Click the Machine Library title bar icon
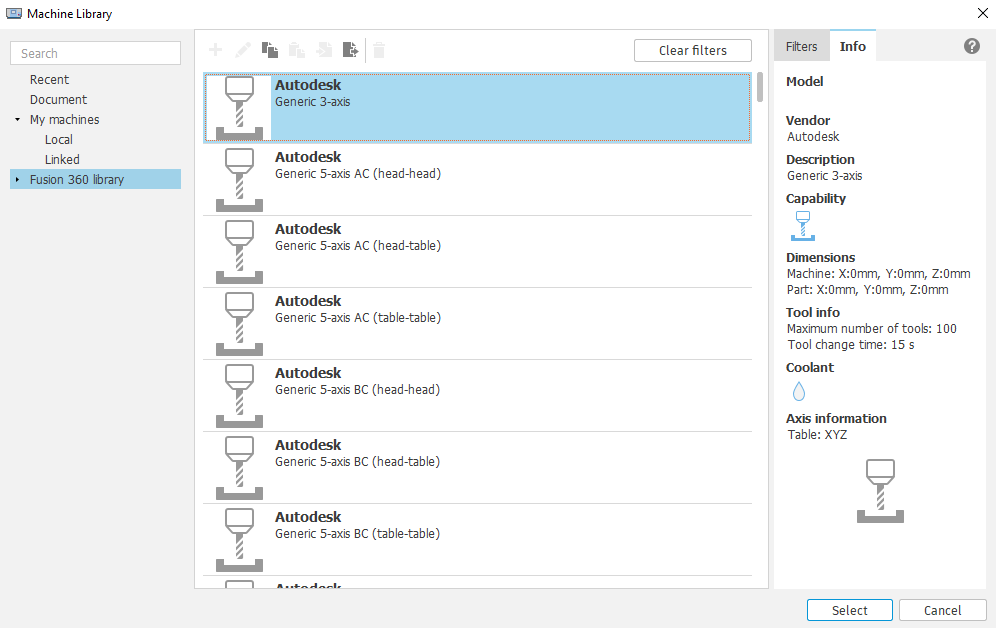The height and width of the screenshot is (628, 996). coord(16,13)
